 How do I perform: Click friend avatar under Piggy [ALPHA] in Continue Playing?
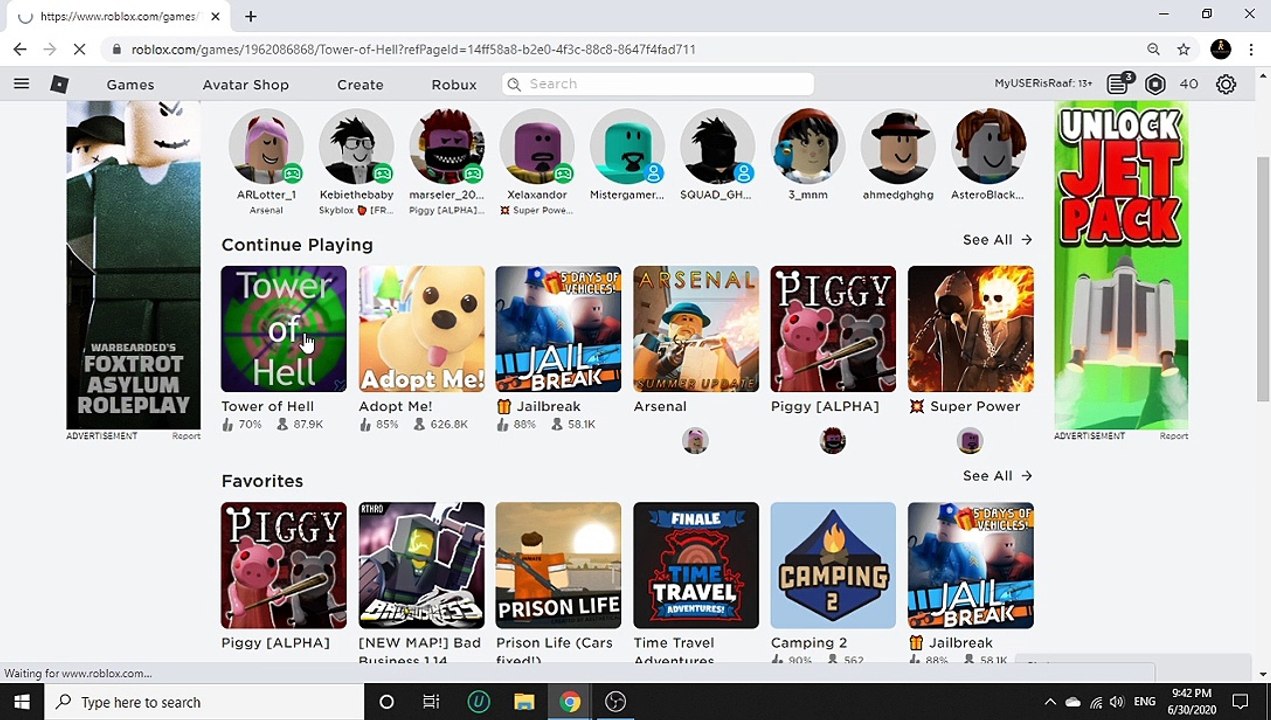pyautogui.click(x=832, y=440)
